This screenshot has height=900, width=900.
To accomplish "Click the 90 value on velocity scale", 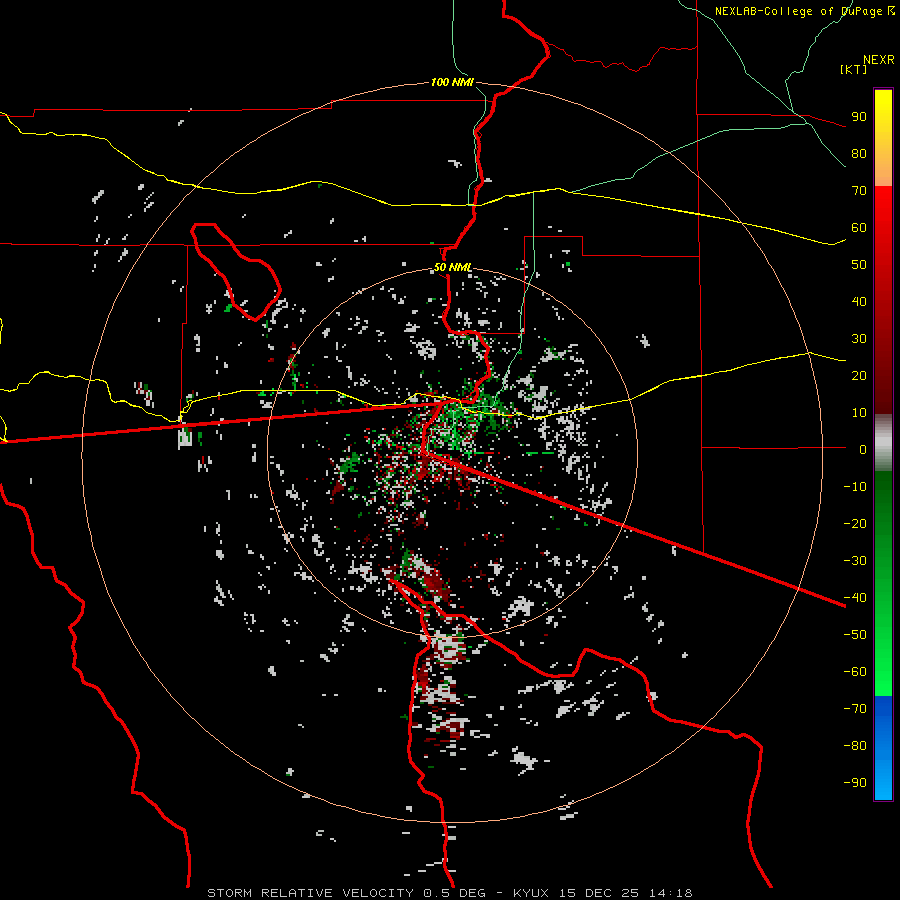I will click(x=859, y=117).
